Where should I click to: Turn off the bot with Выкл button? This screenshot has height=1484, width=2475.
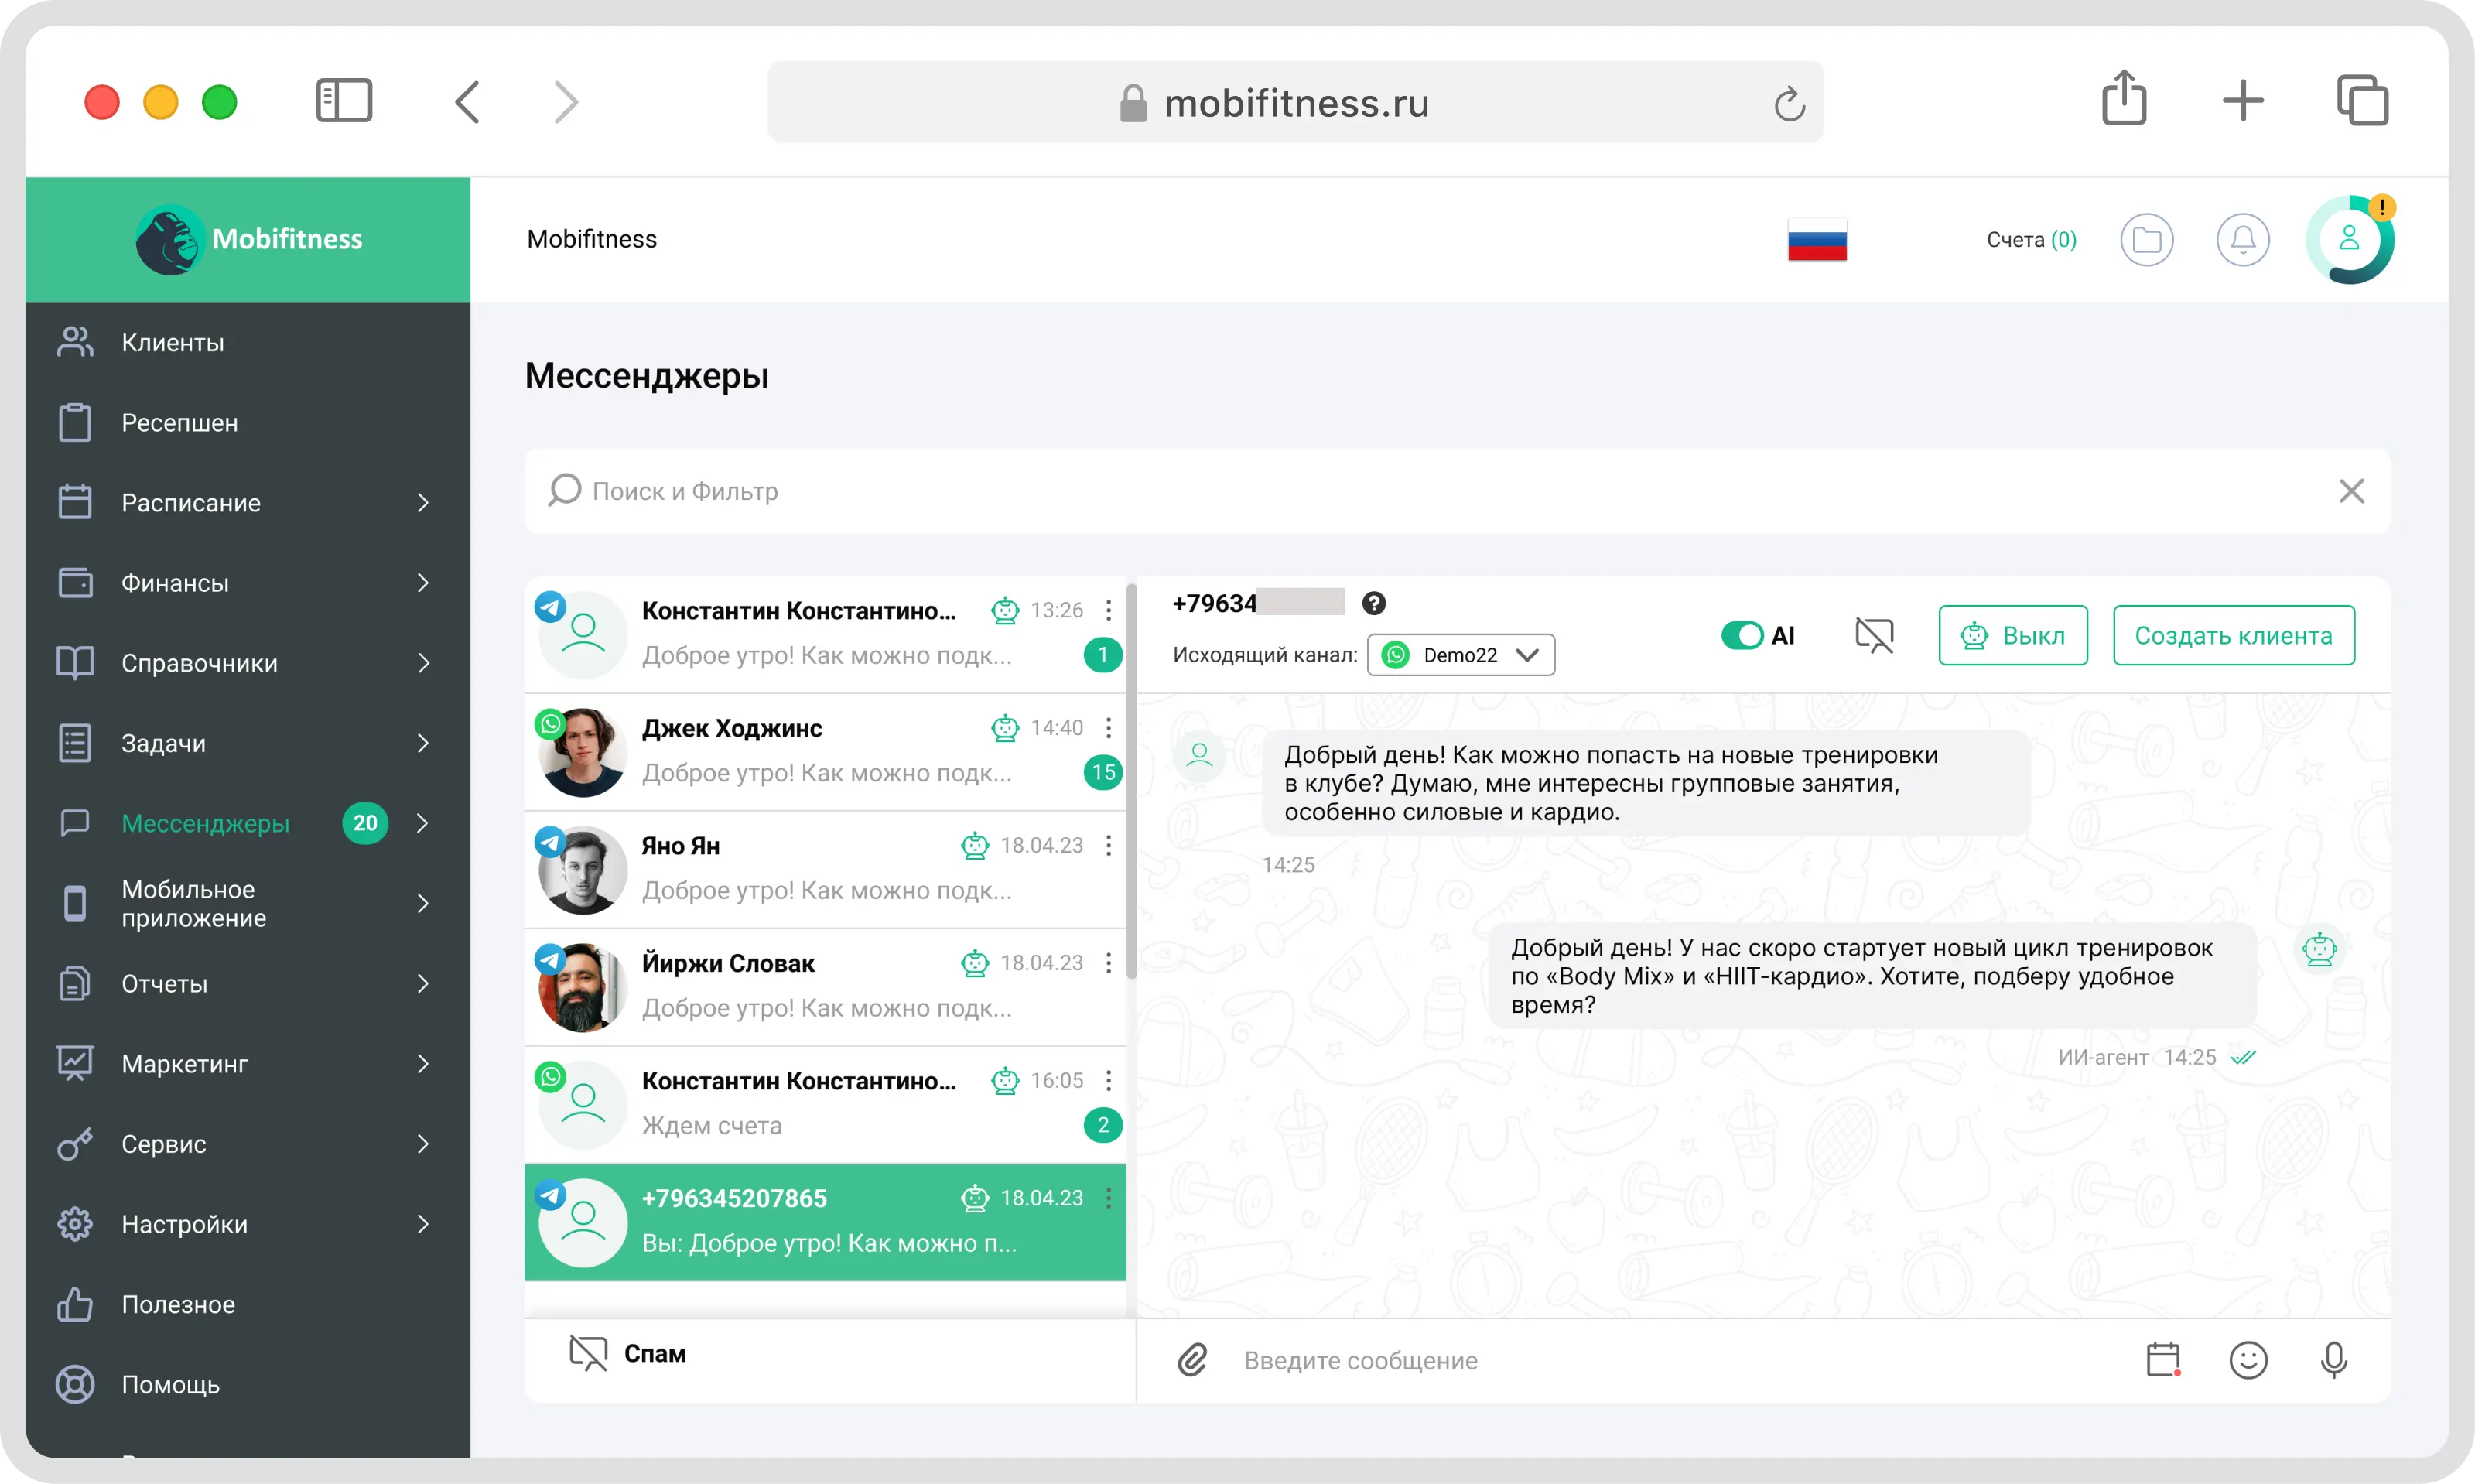point(2013,635)
